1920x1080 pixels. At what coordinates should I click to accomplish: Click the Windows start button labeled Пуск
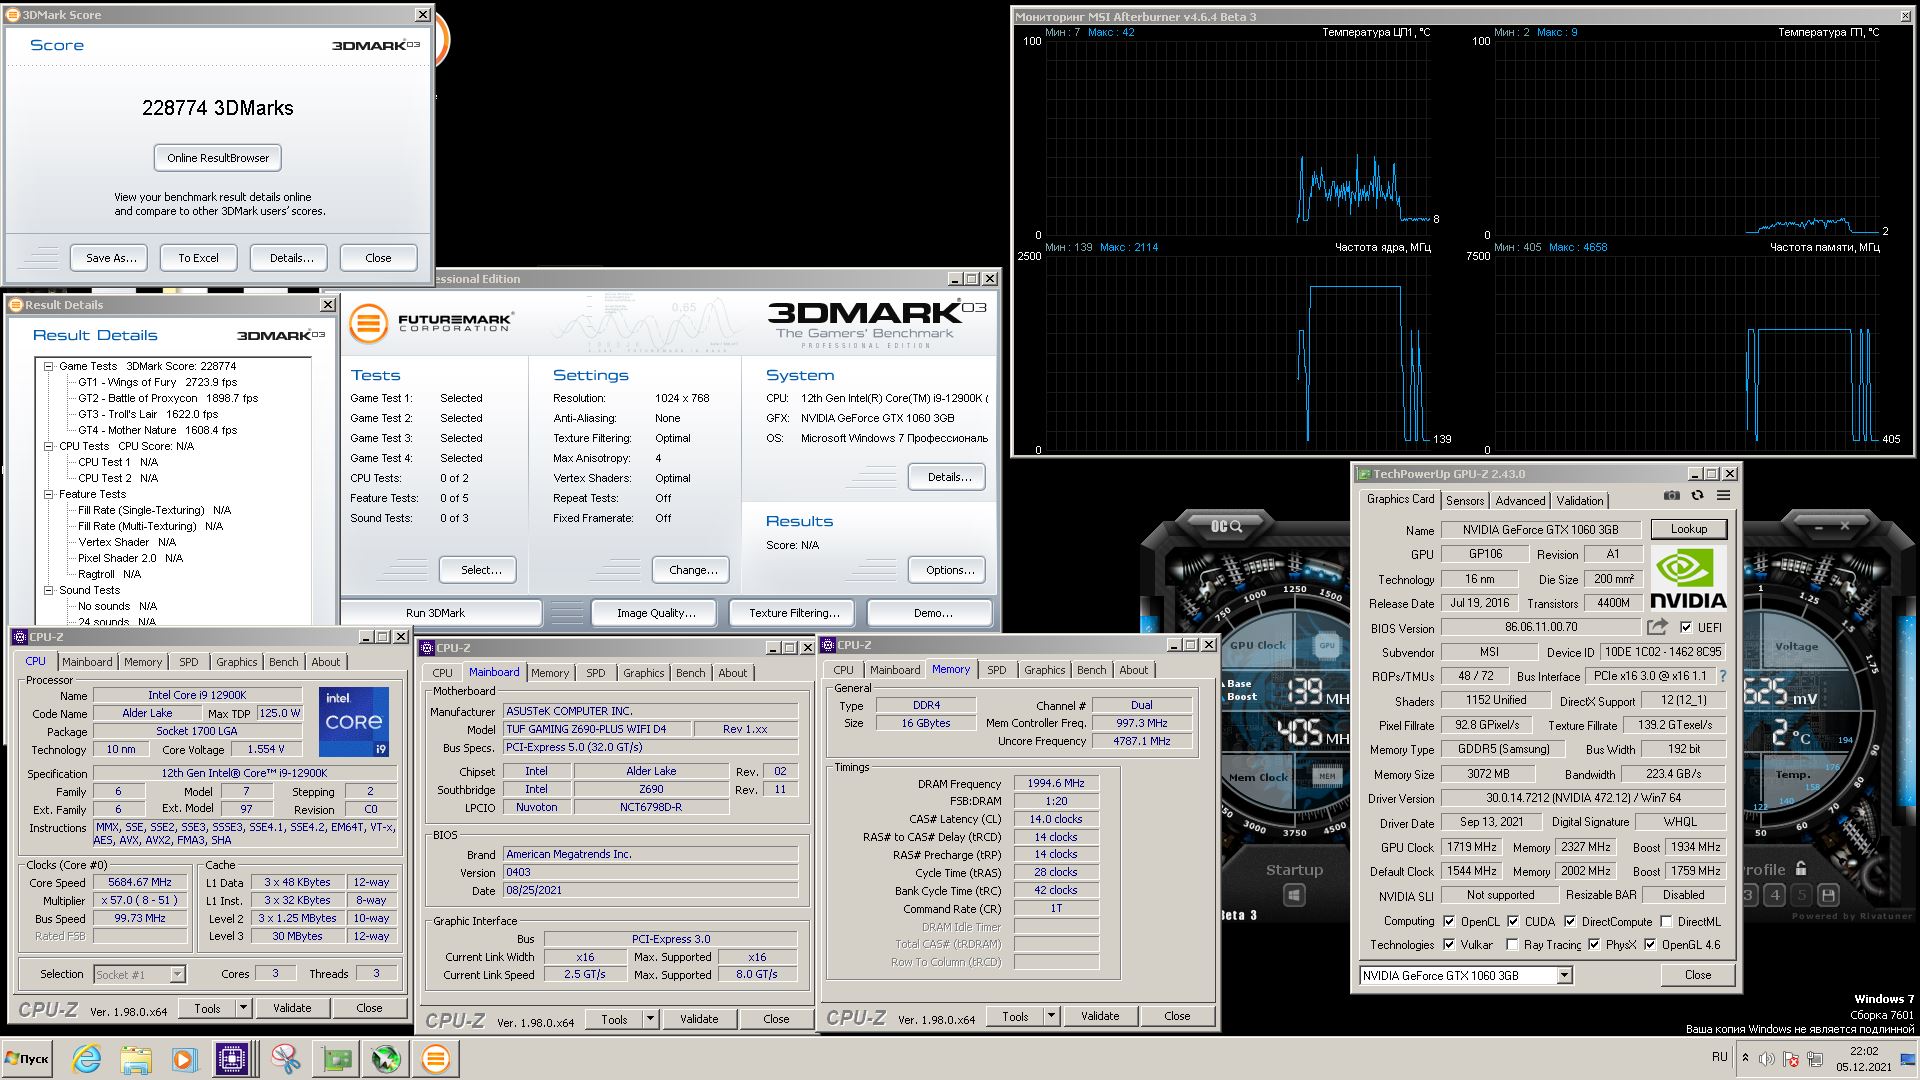(x=27, y=1059)
